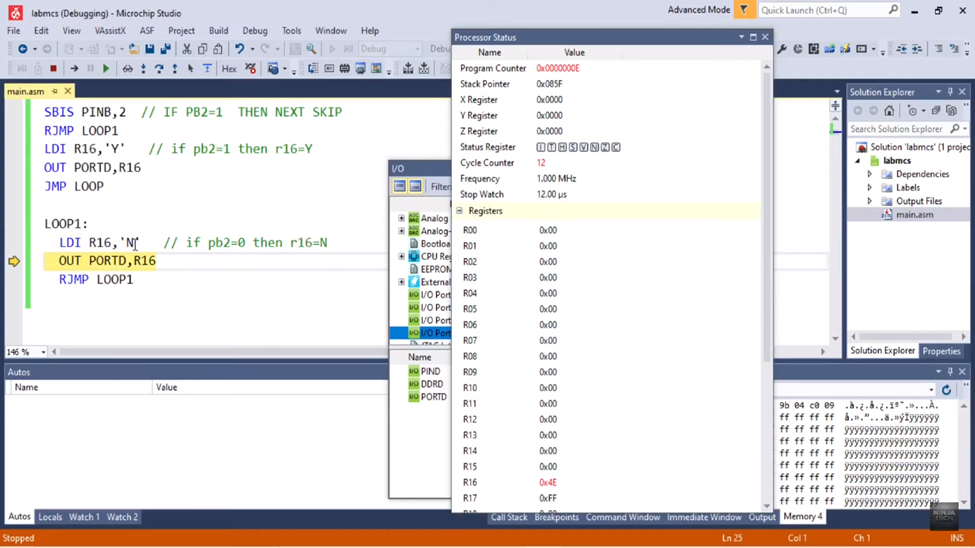Collapse the Registers section
The width and height of the screenshot is (975, 548).
460,211
